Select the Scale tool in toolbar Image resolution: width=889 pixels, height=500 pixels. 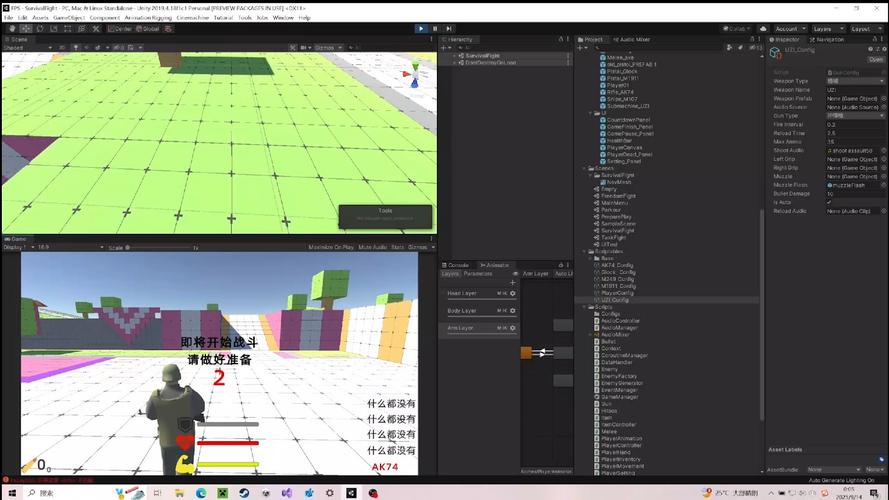tap(54, 28)
